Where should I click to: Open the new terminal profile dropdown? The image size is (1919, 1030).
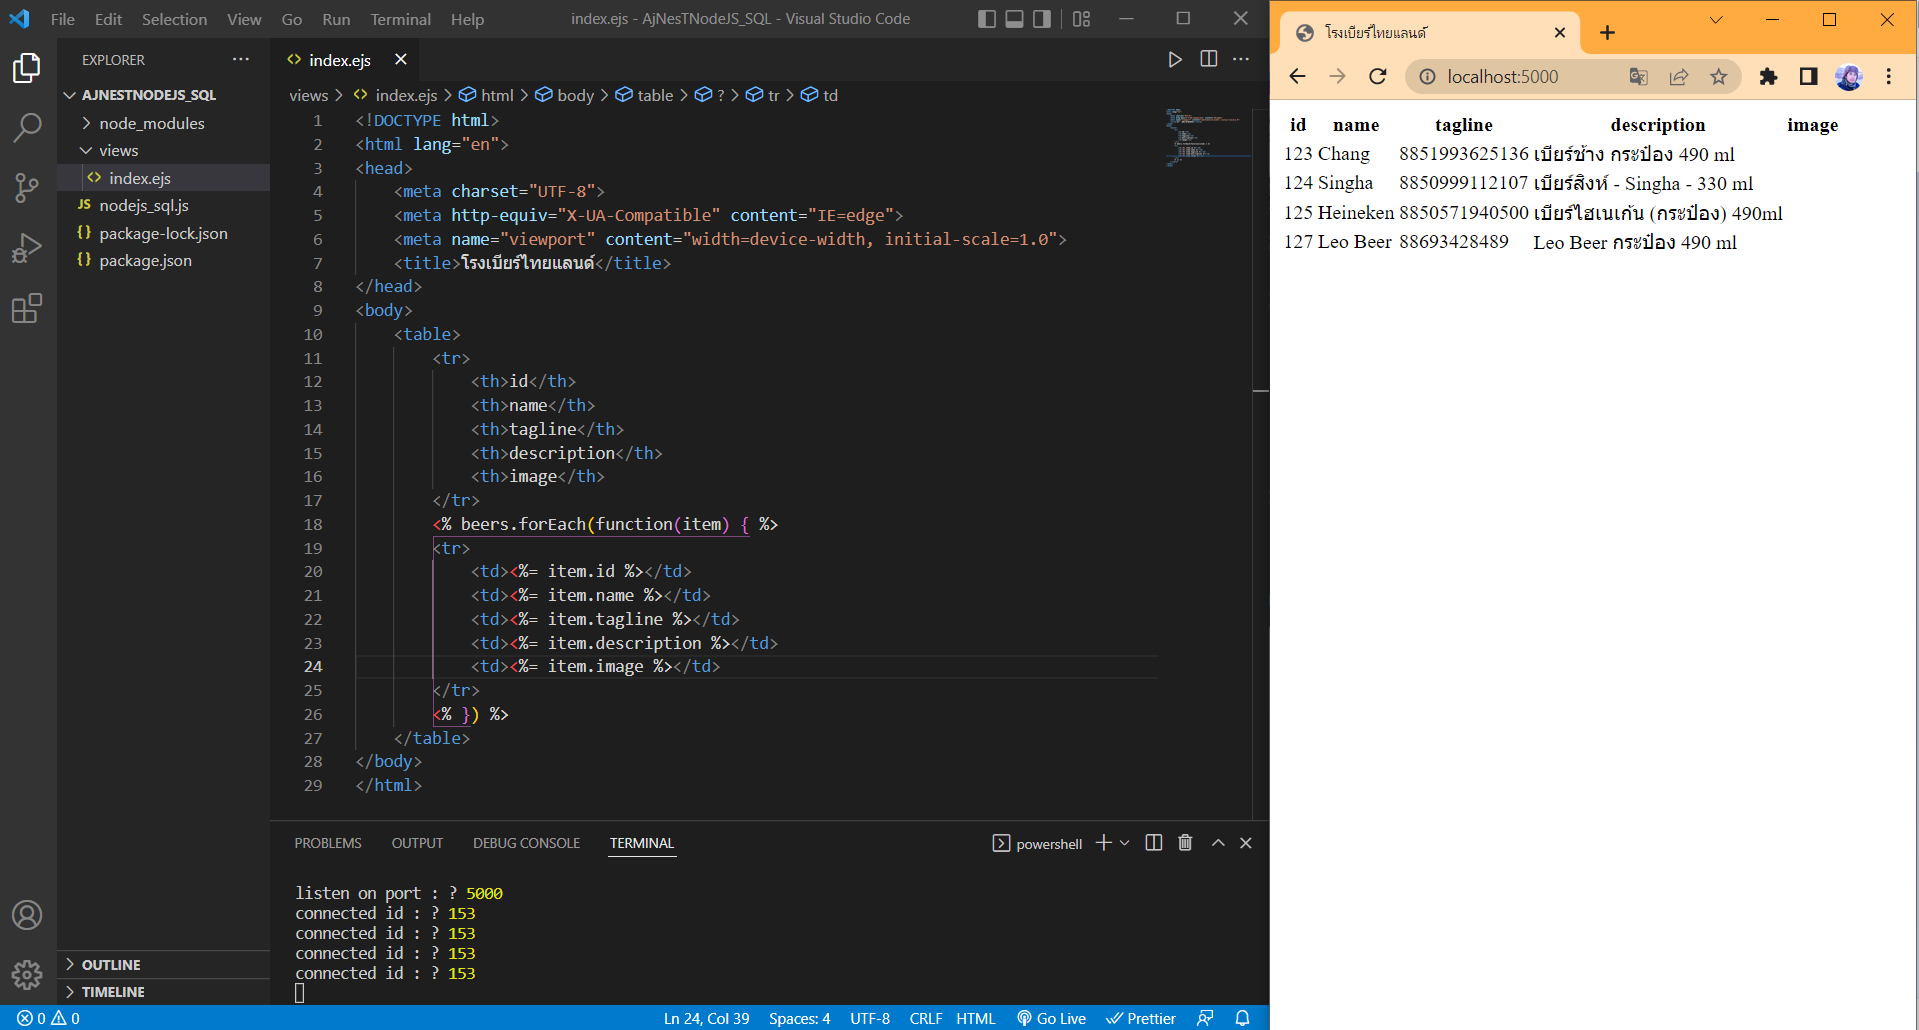pos(1125,843)
